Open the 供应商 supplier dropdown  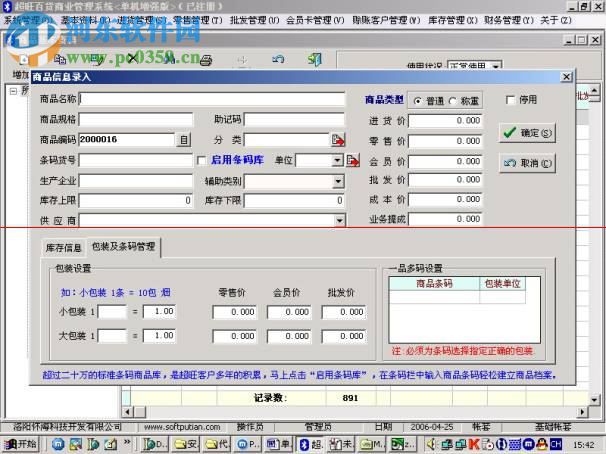point(339,221)
